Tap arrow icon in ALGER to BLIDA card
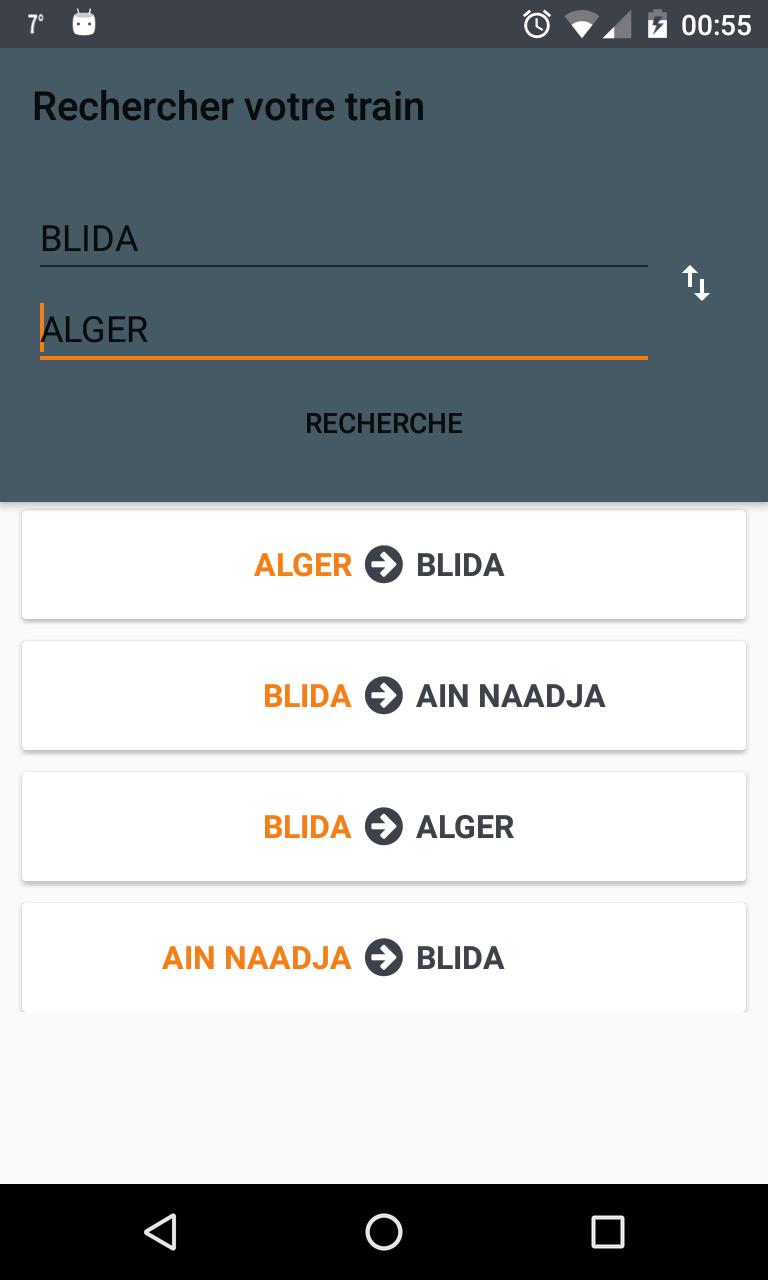The height and width of the screenshot is (1280, 768). [x=384, y=565]
